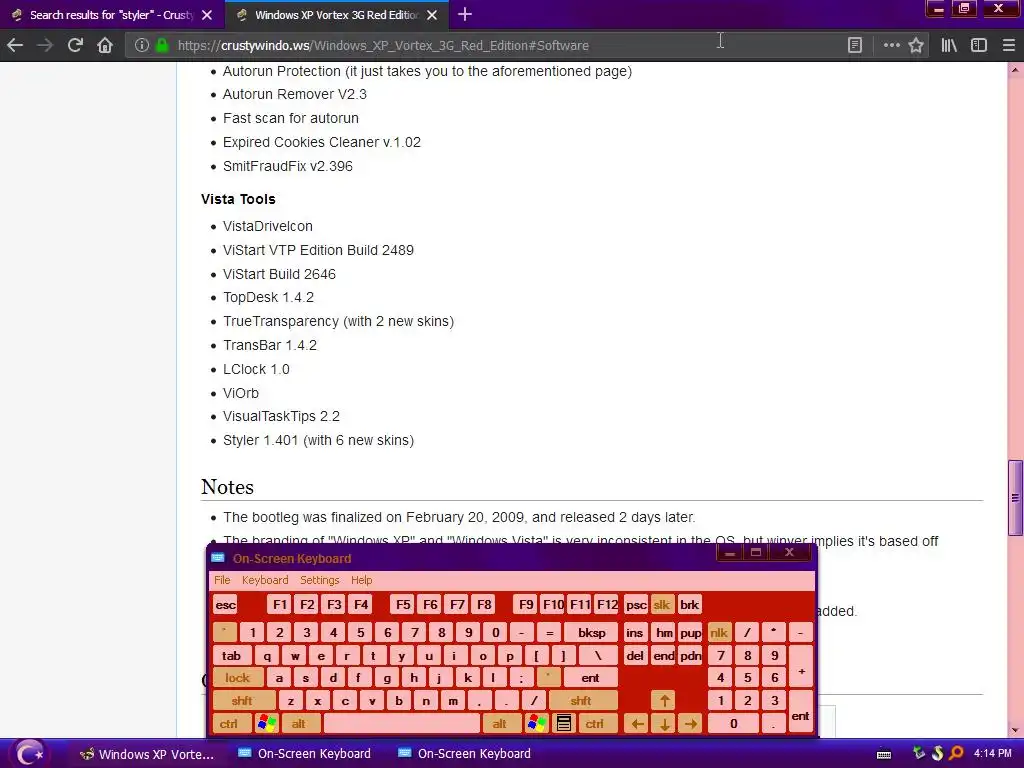
Task: Switch to the 'Search results for styler' tab
Action: (x=112, y=14)
